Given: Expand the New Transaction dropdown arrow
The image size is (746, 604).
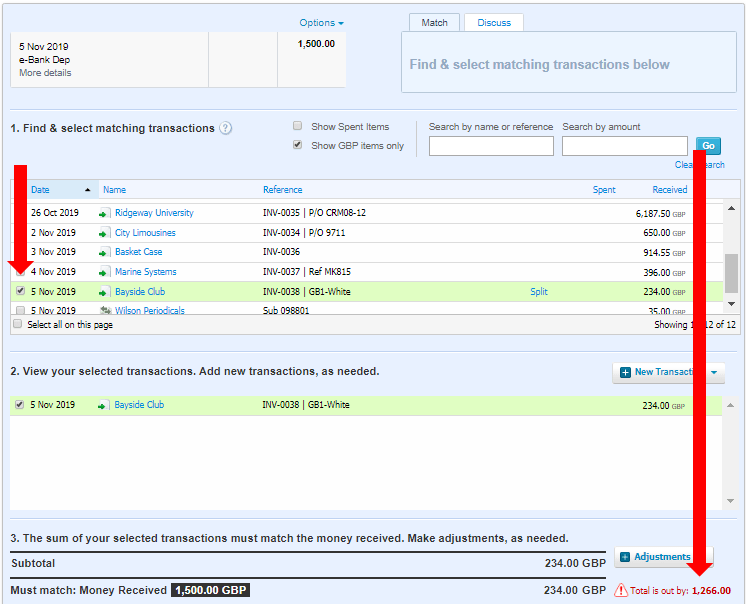Looking at the screenshot, I should coord(714,372).
